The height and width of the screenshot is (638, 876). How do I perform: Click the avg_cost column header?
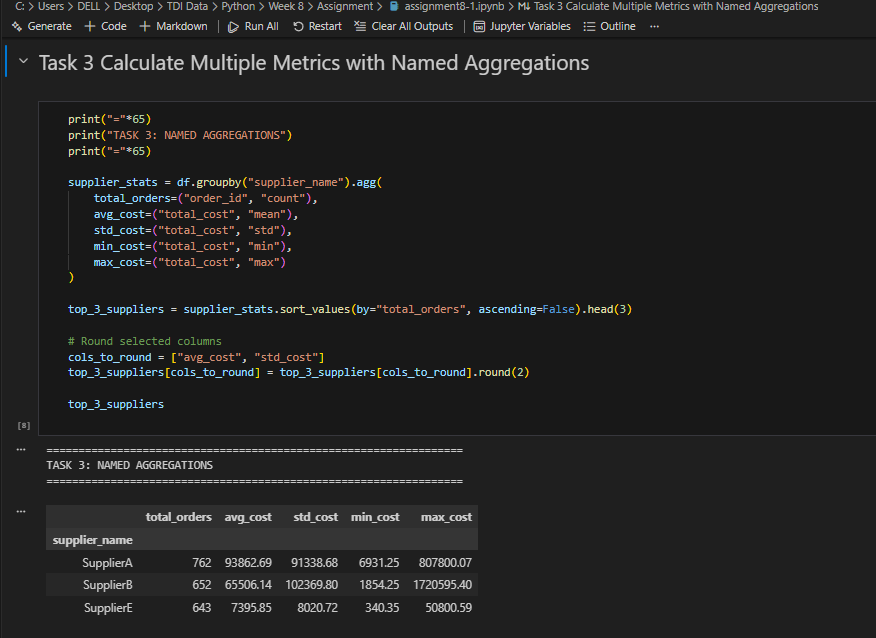(248, 517)
